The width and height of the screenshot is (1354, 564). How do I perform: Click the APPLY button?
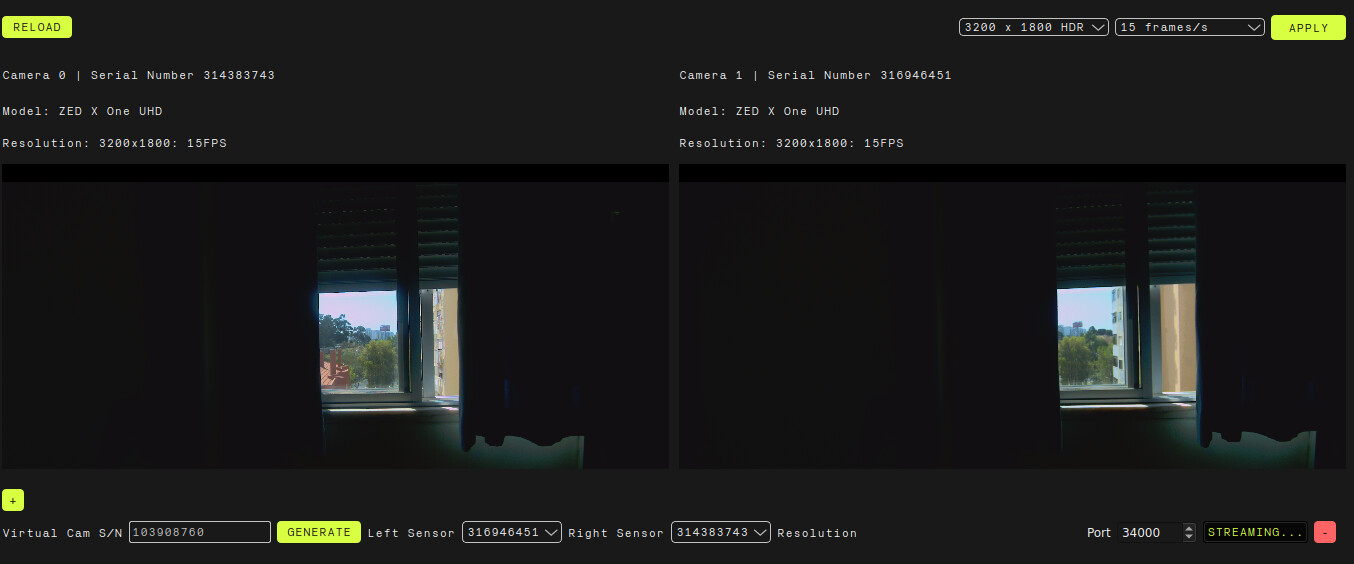(1308, 27)
